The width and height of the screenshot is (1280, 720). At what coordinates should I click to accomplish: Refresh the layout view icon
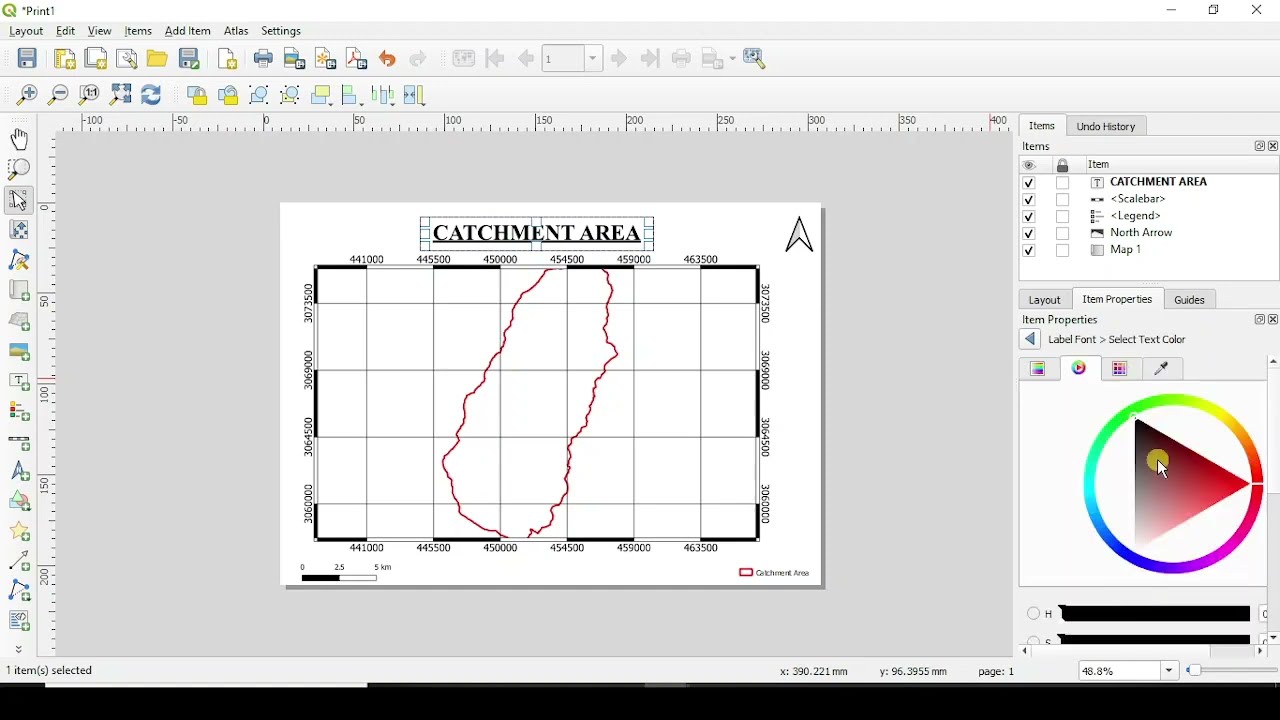[x=151, y=95]
